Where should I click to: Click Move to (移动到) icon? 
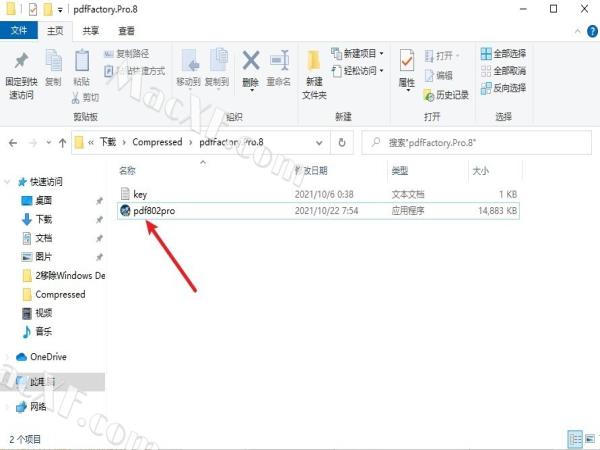pyautogui.click(x=190, y=61)
